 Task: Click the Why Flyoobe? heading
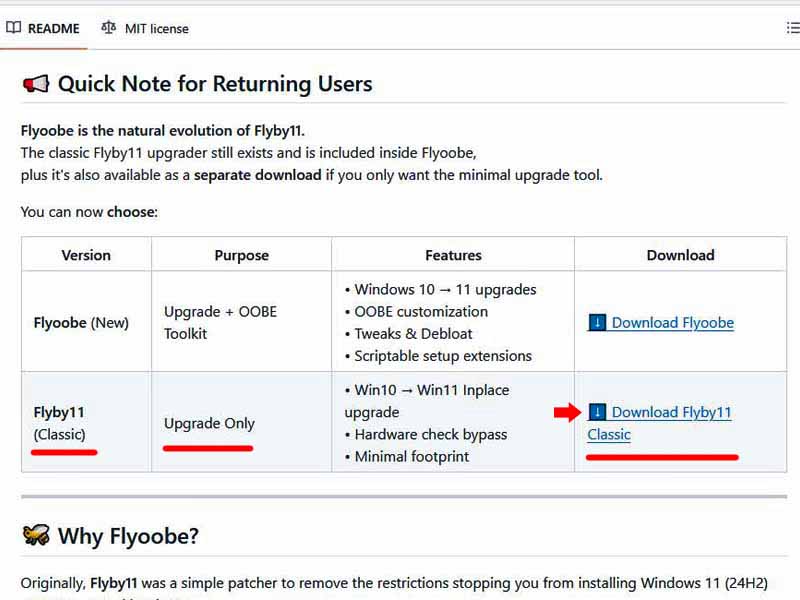[x=128, y=536]
